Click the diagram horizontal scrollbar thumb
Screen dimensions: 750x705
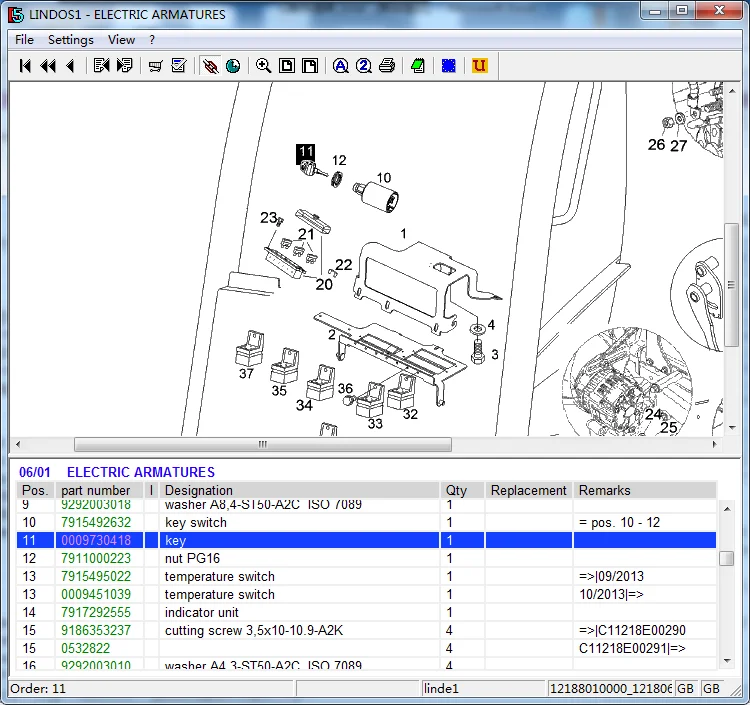click(x=263, y=444)
